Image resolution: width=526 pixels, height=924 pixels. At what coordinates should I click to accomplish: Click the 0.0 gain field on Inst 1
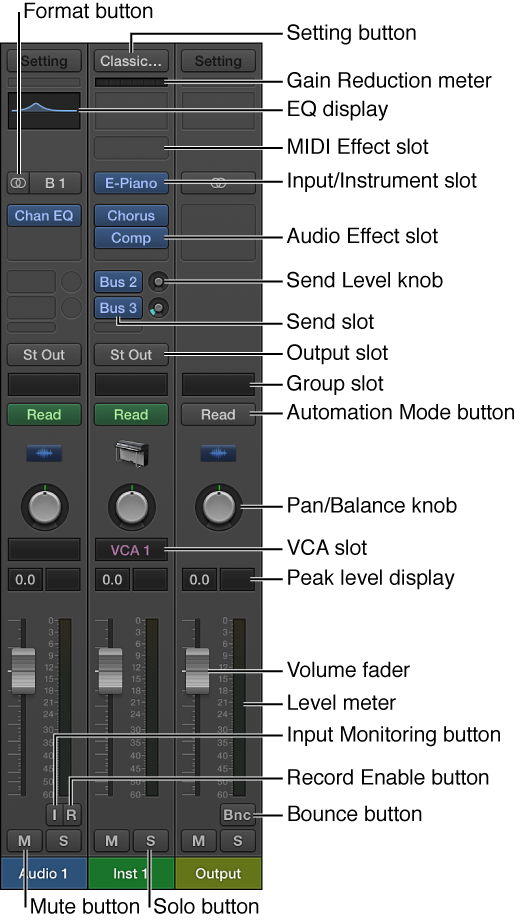112,580
